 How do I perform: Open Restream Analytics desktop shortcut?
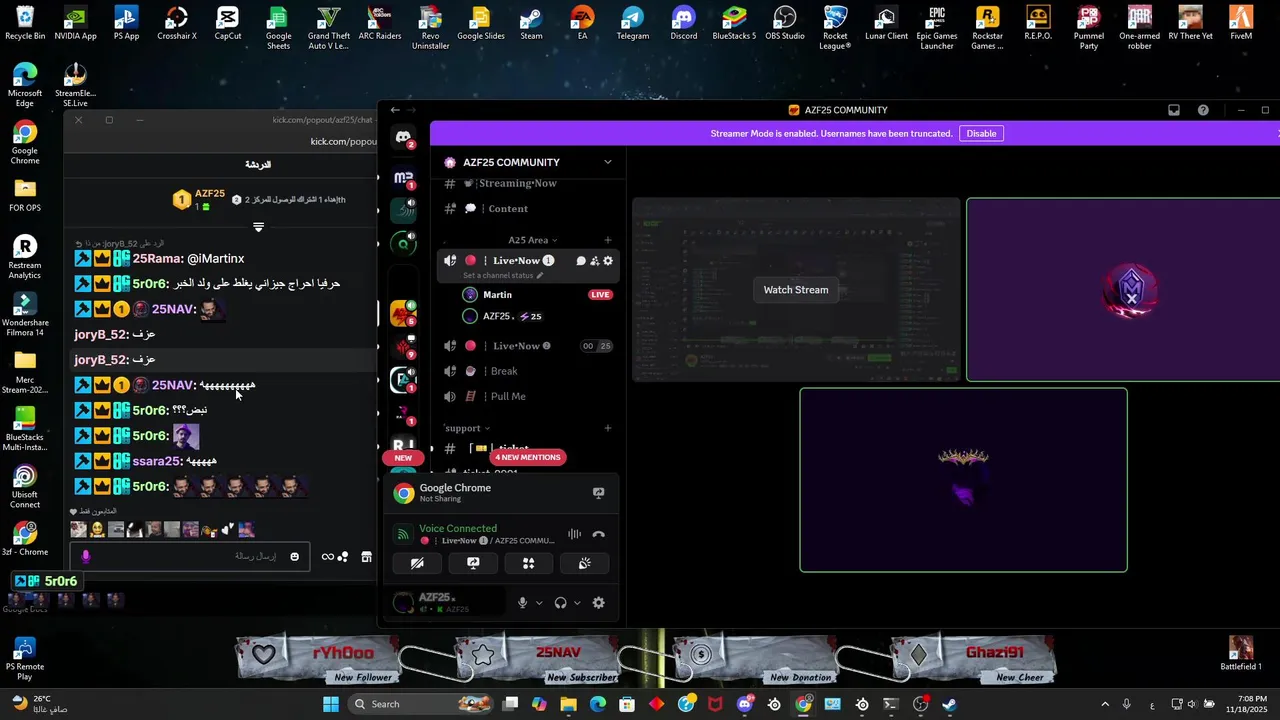[x=25, y=258]
